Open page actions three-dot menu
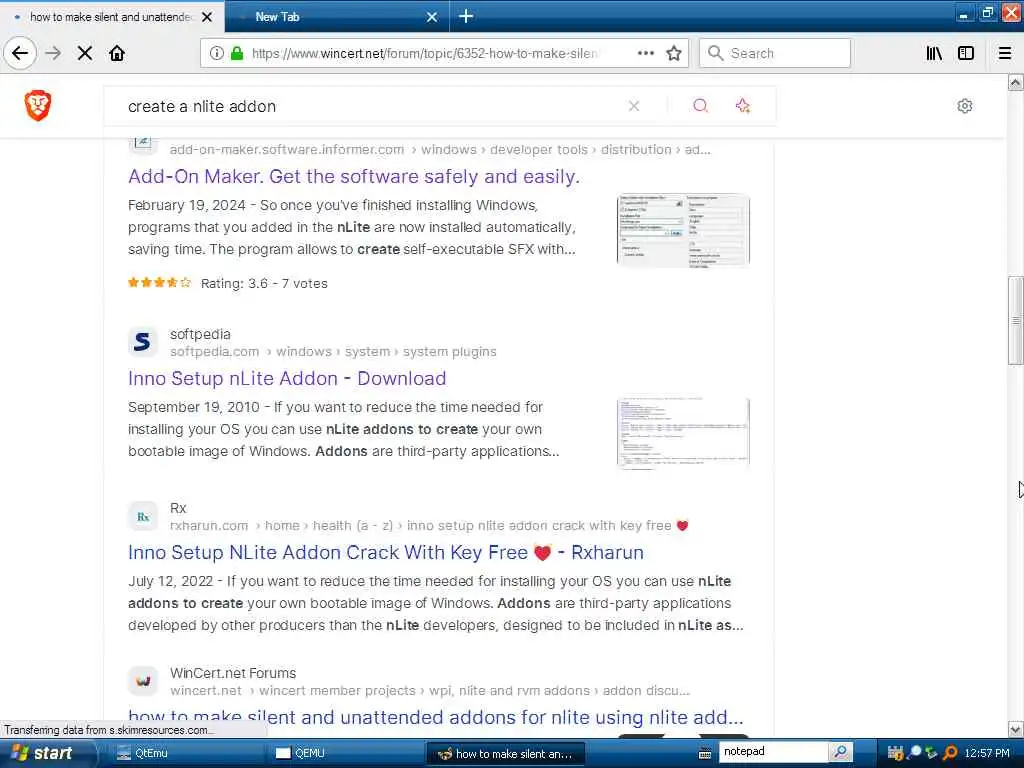Image resolution: width=1024 pixels, height=768 pixels. pos(645,53)
